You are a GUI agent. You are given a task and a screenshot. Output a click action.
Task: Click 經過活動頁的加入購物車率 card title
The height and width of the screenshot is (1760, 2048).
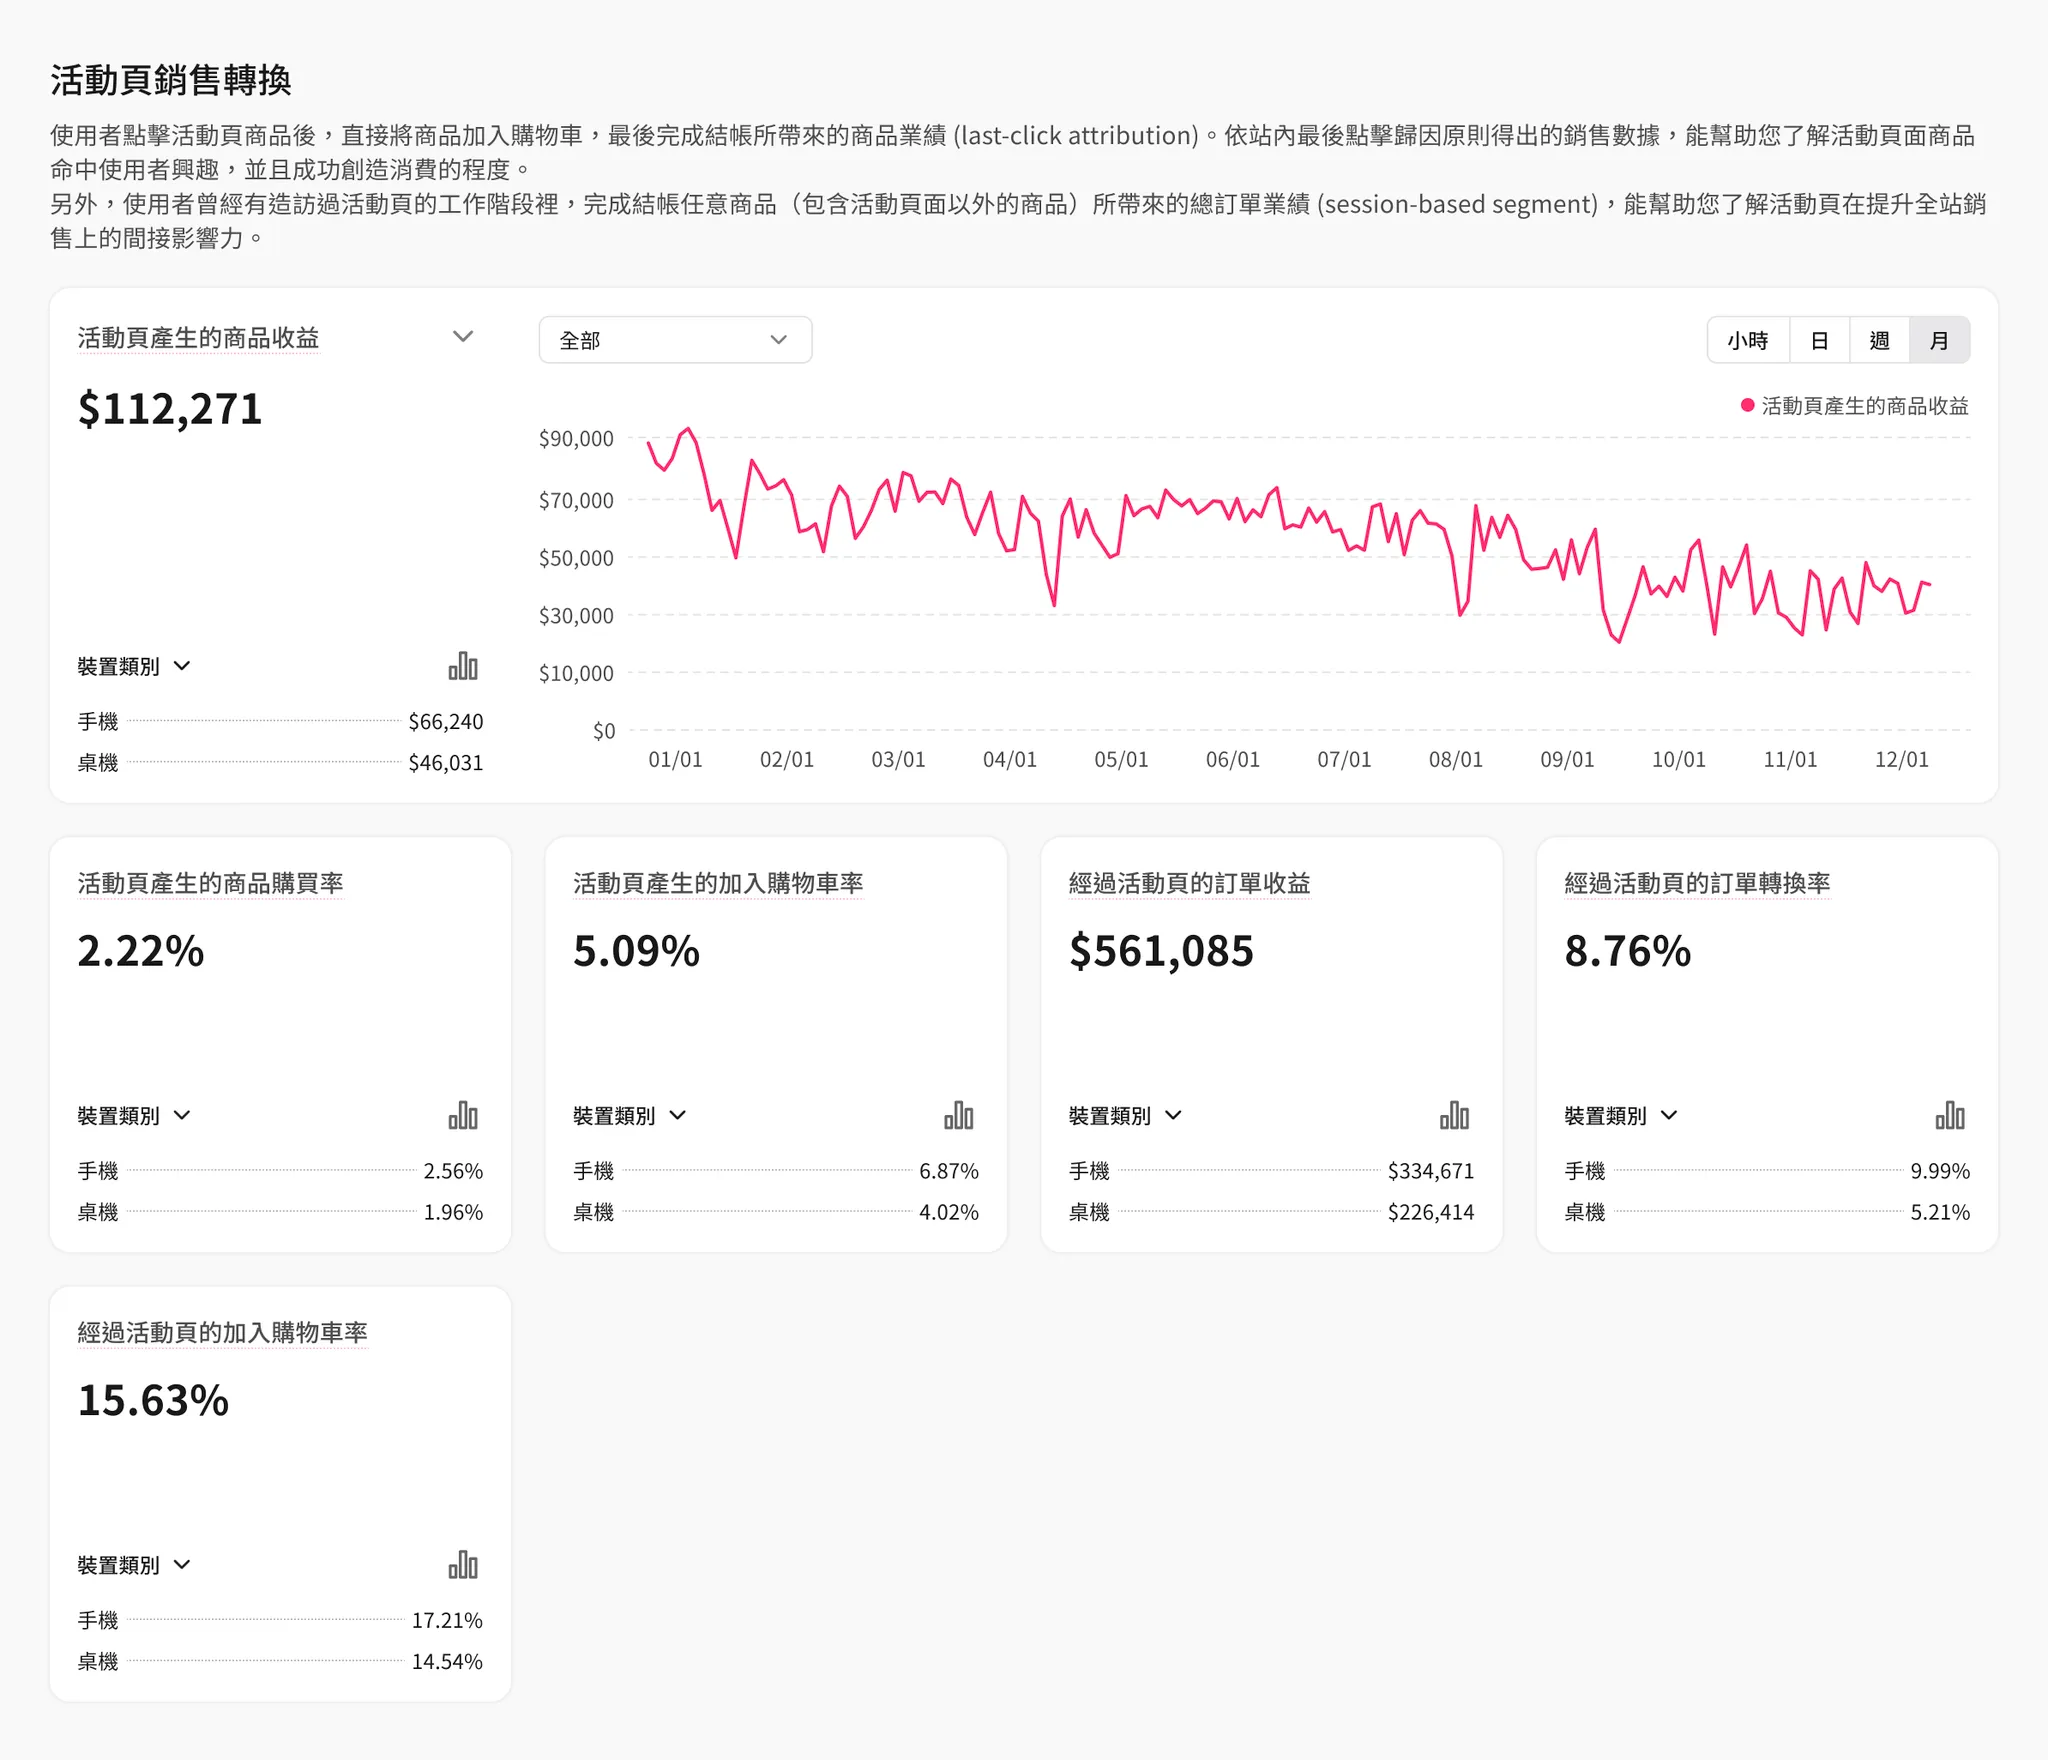(222, 1332)
